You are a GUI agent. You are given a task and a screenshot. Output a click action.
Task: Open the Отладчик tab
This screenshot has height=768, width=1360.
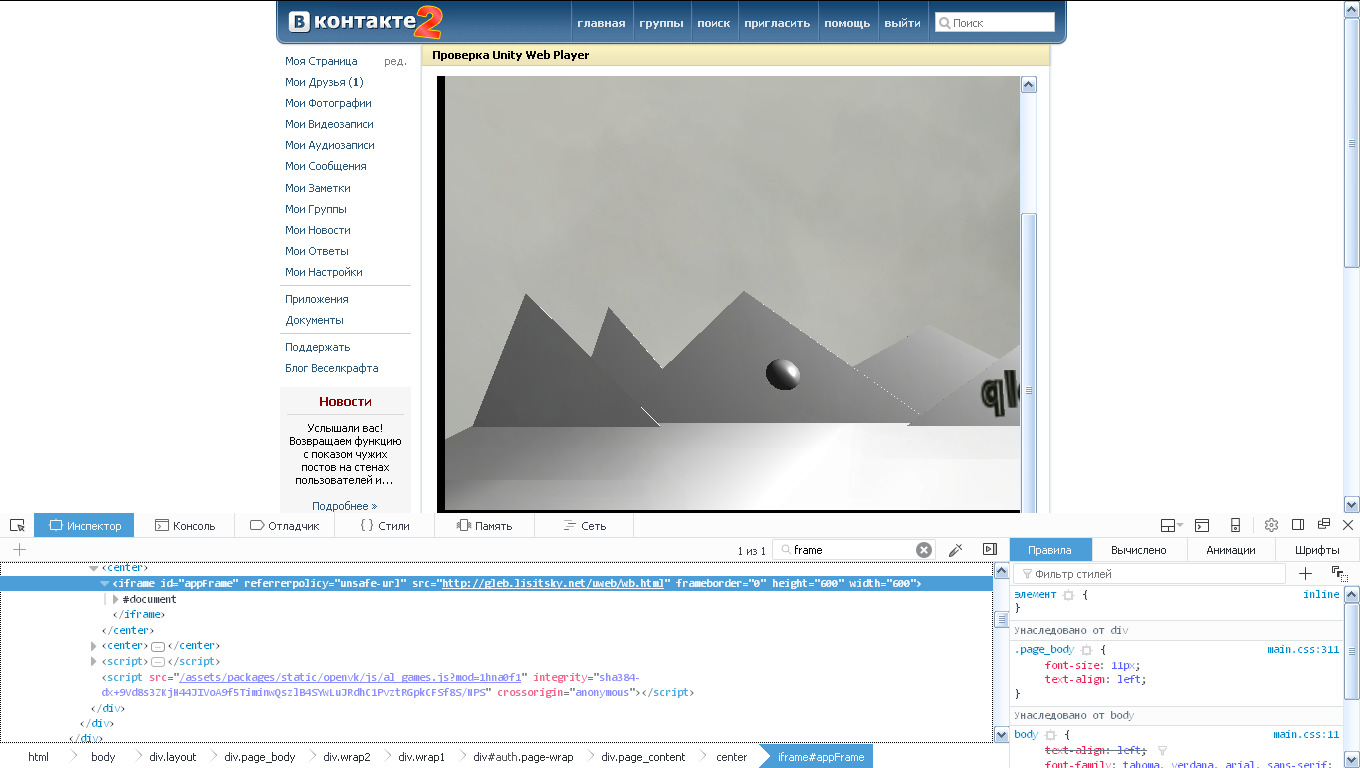coord(284,526)
